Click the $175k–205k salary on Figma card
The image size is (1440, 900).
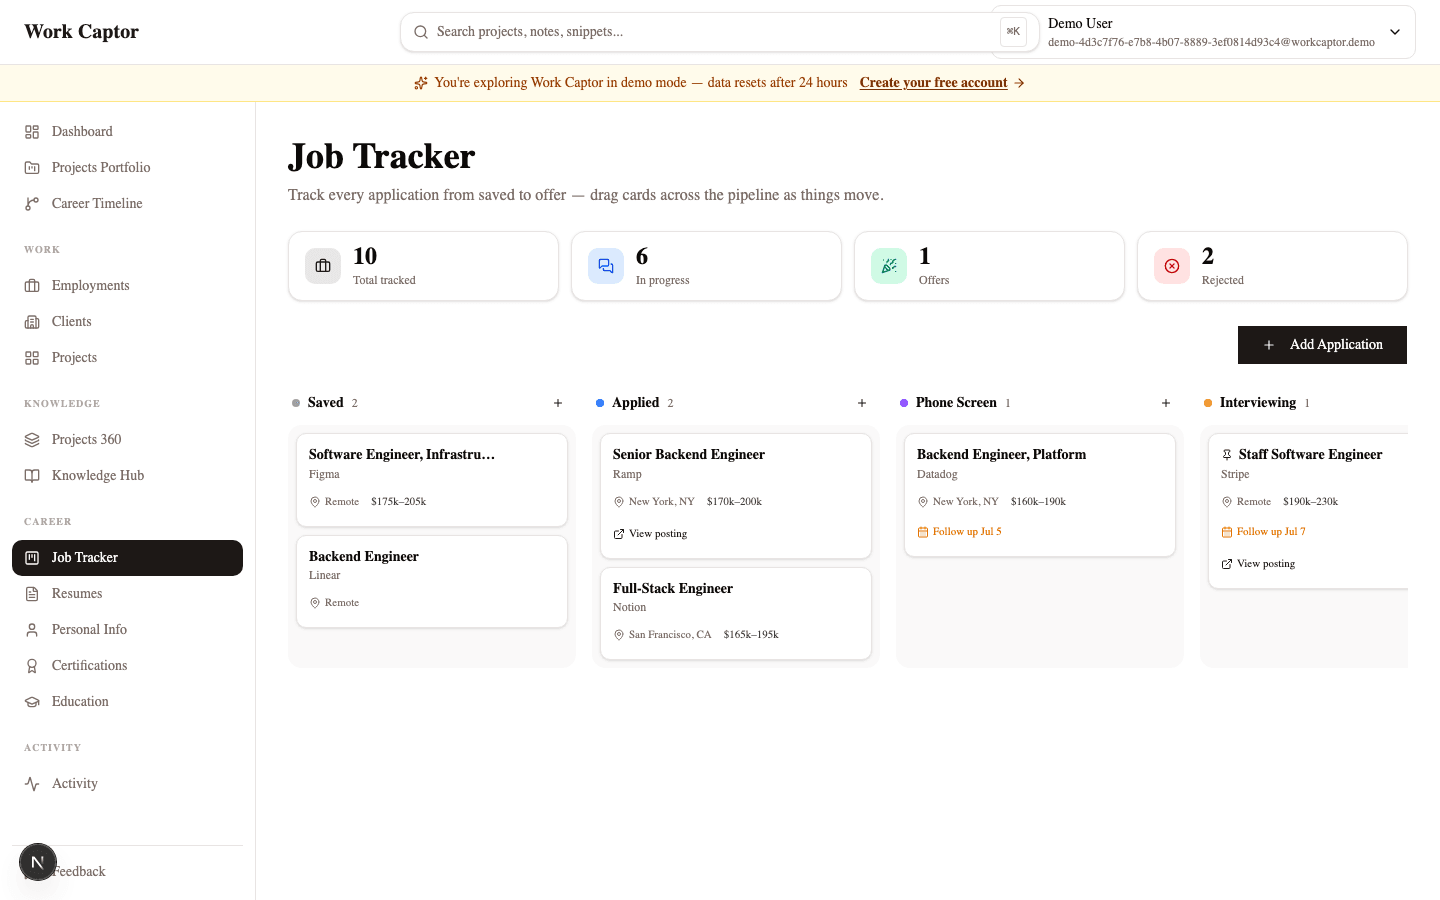coord(398,502)
